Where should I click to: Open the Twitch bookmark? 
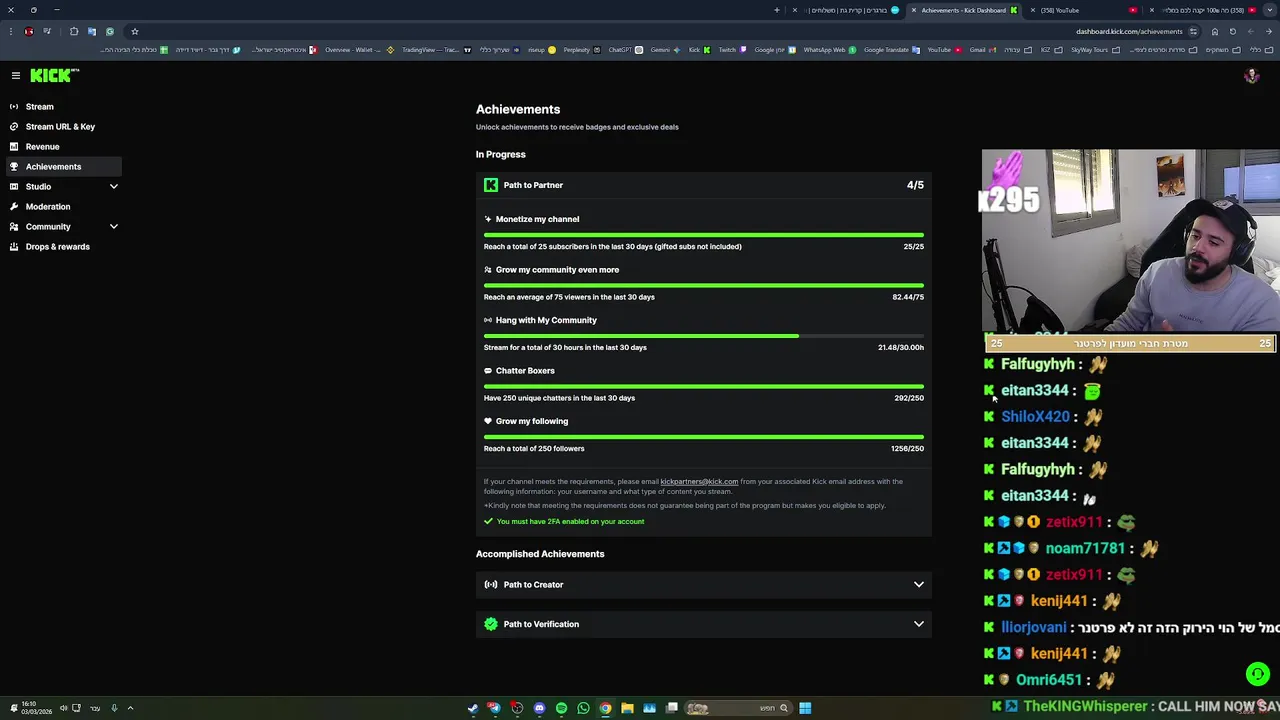(732, 50)
